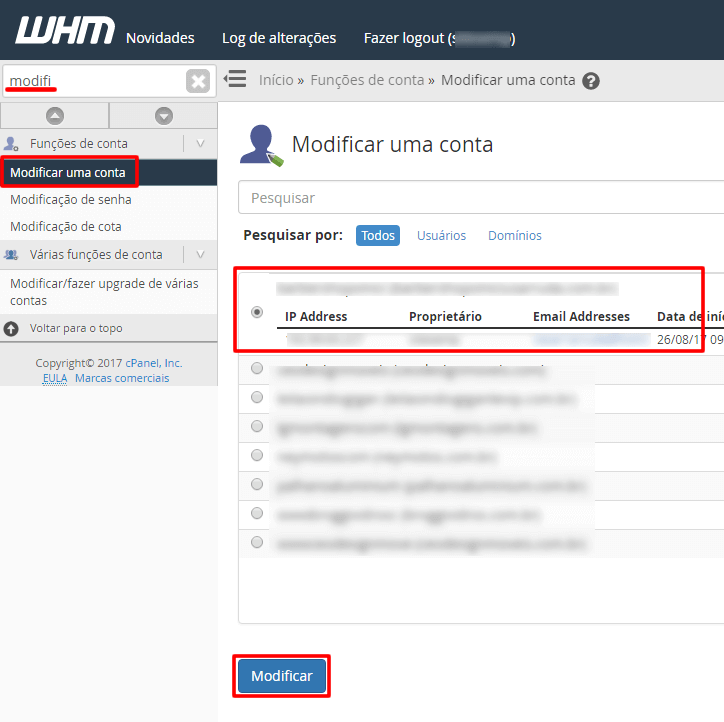Select the seventh account radio button
The width and height of the screenshot is (724, 722).
[257, 513]
